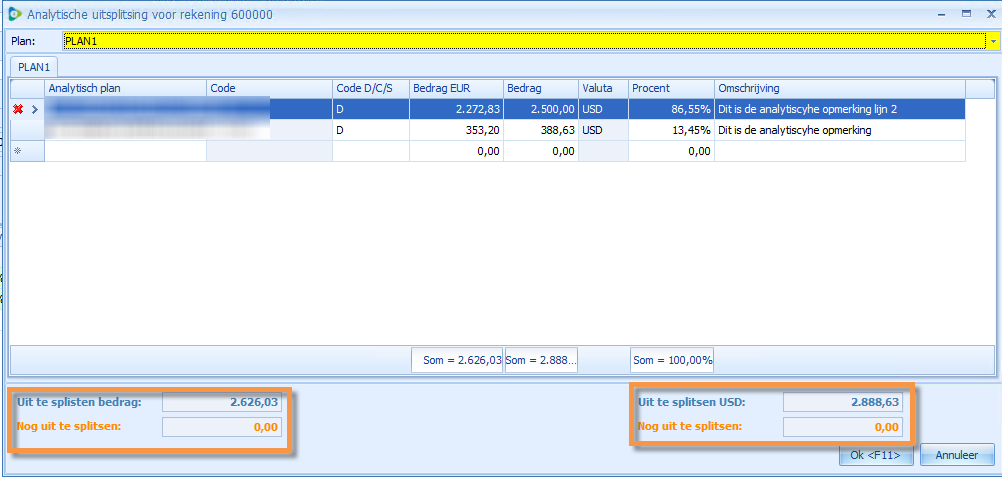This screenshot has height=477, width=1002.
Task: Click the Uit te splisten bedrag field
Action: (222, 402)
